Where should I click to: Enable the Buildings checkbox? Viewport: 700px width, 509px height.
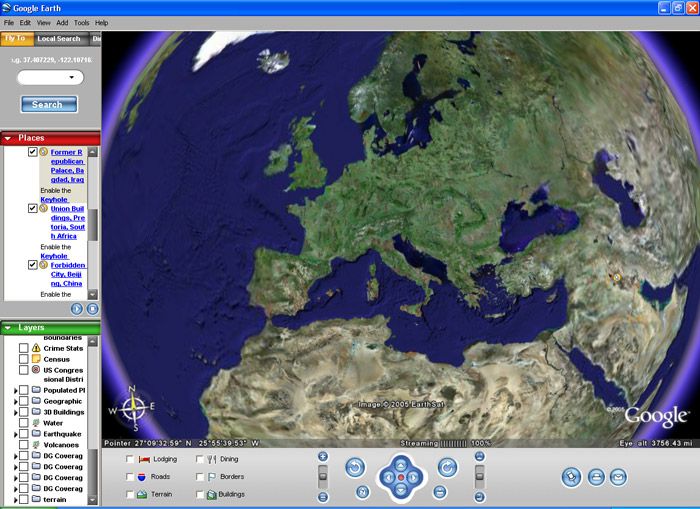pos(200,494)
